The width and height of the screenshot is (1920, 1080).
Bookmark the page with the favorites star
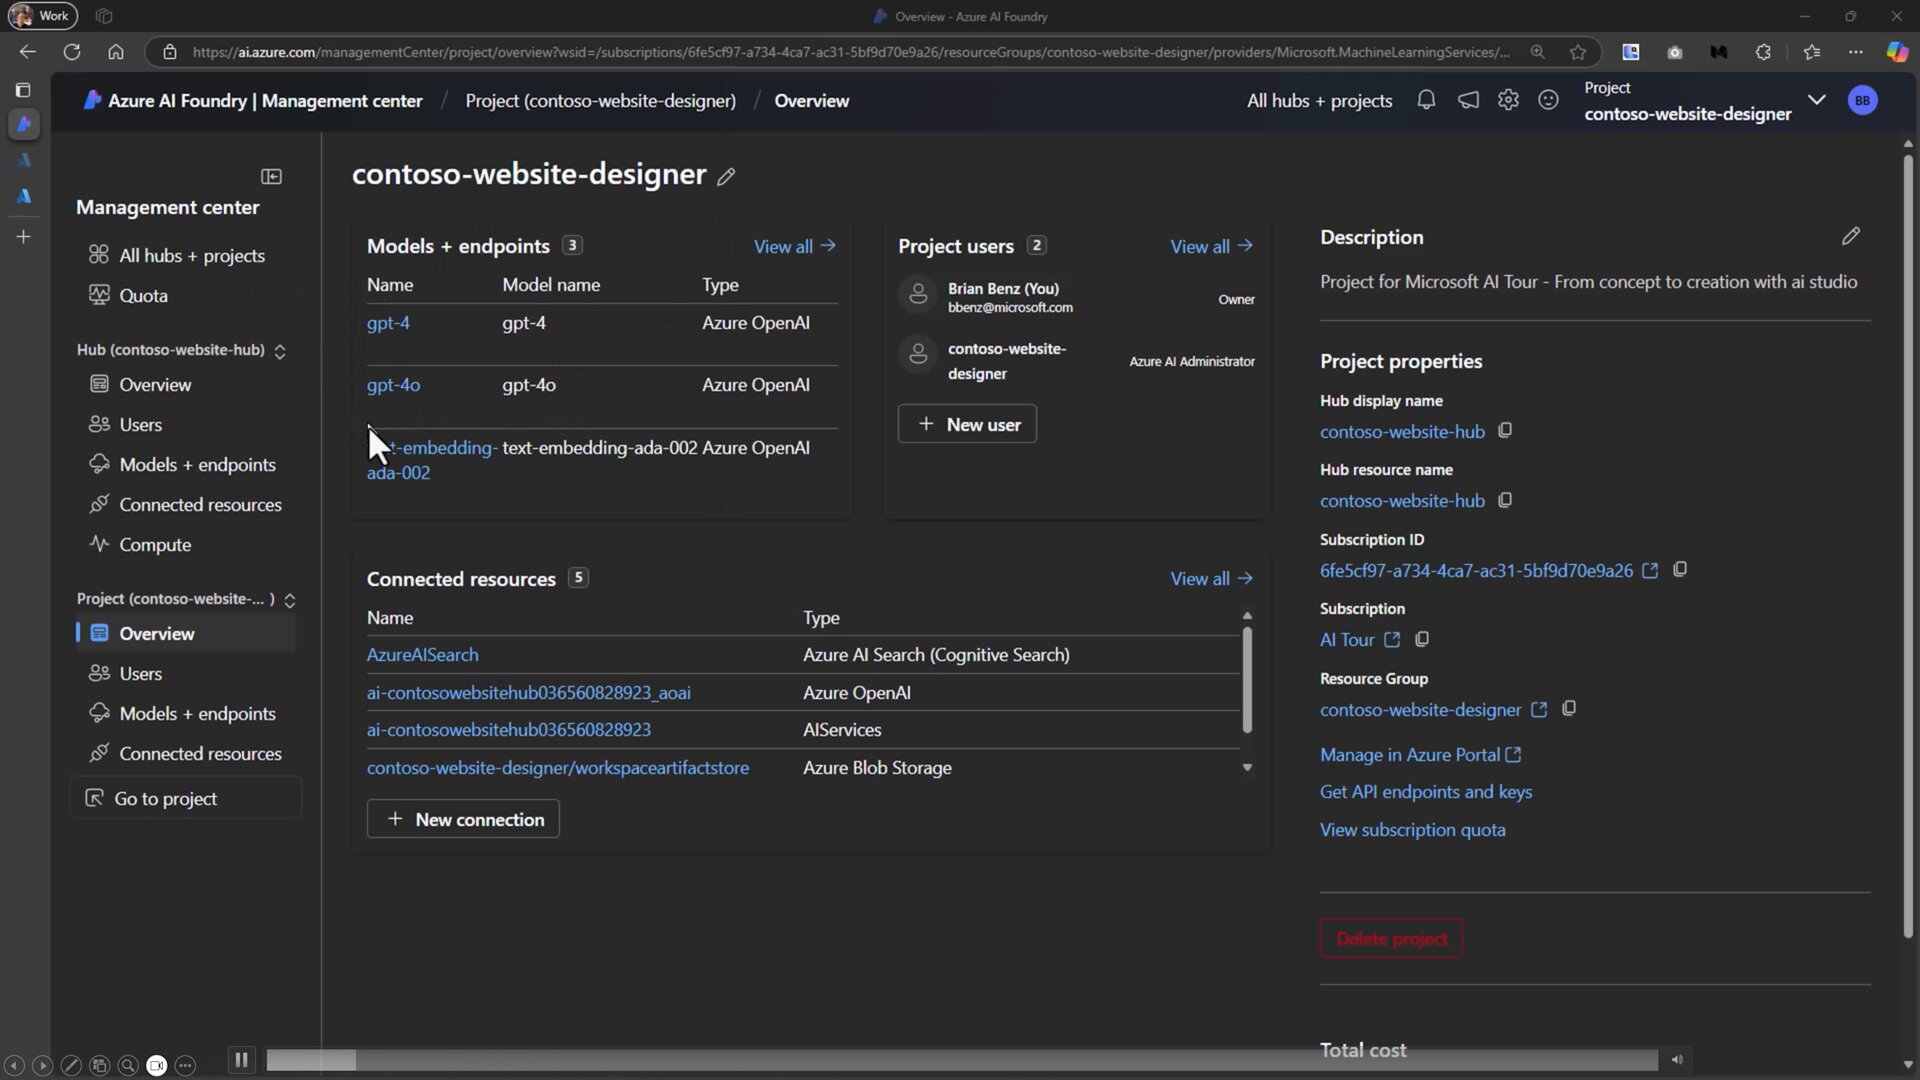1579,52
